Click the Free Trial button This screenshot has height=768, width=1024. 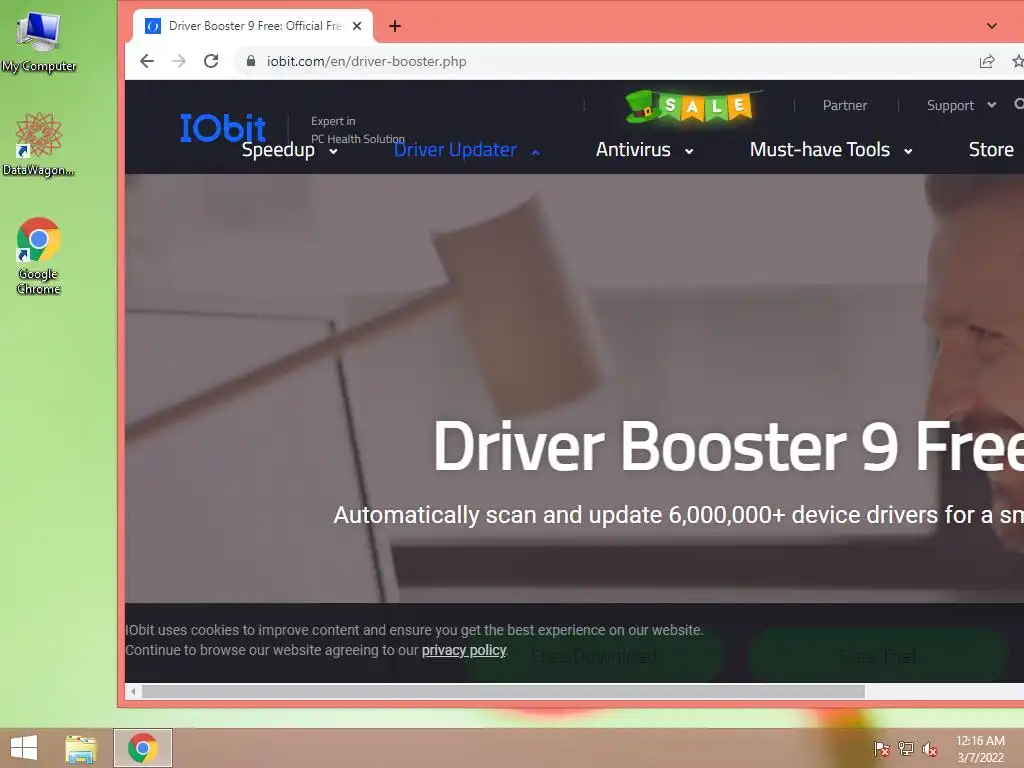pyautogui.click(x=877, y=656)
